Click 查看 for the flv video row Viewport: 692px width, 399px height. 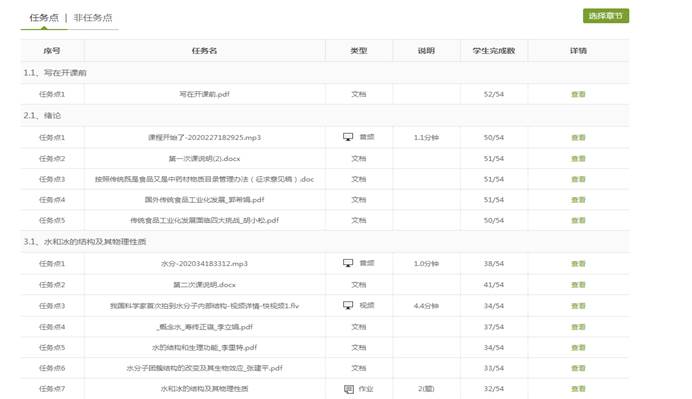578,305
